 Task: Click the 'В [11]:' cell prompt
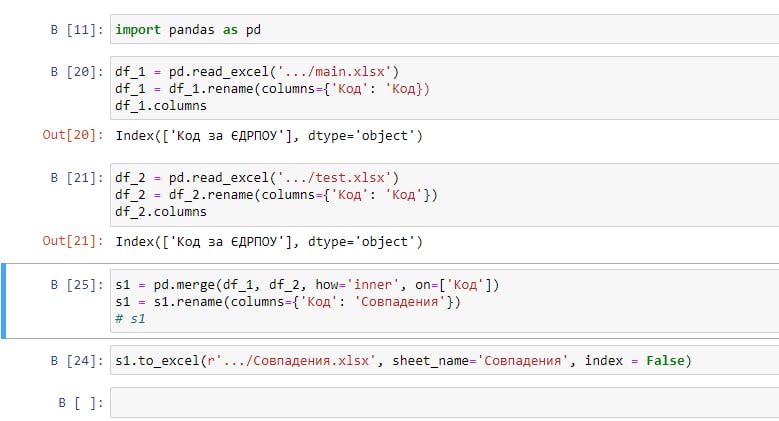pos(77,30)
